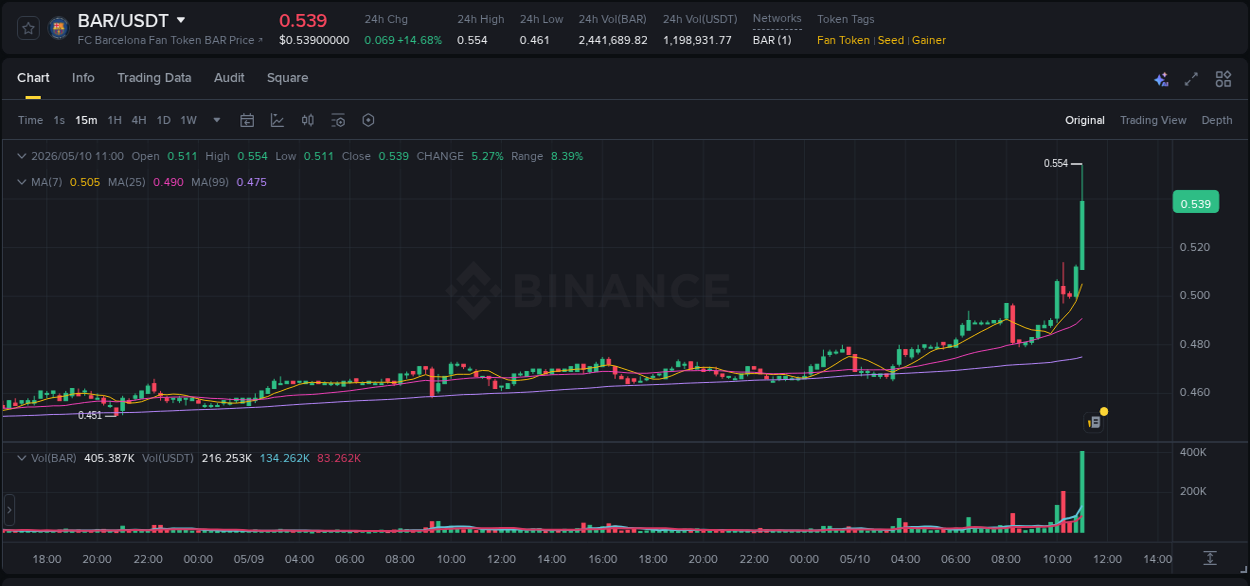Select the 1s interval
1250x586 pixels.
click(59, 120)
